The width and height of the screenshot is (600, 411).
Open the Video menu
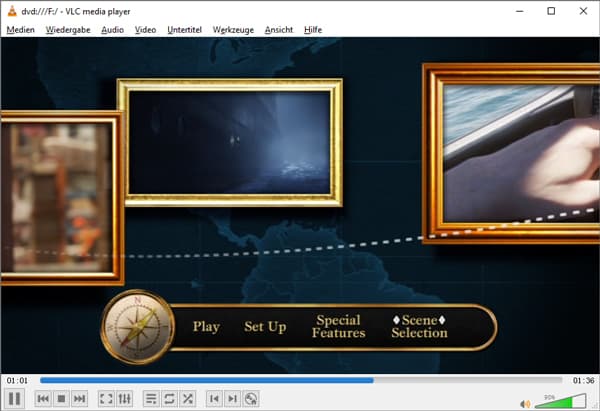coord(145,30)
